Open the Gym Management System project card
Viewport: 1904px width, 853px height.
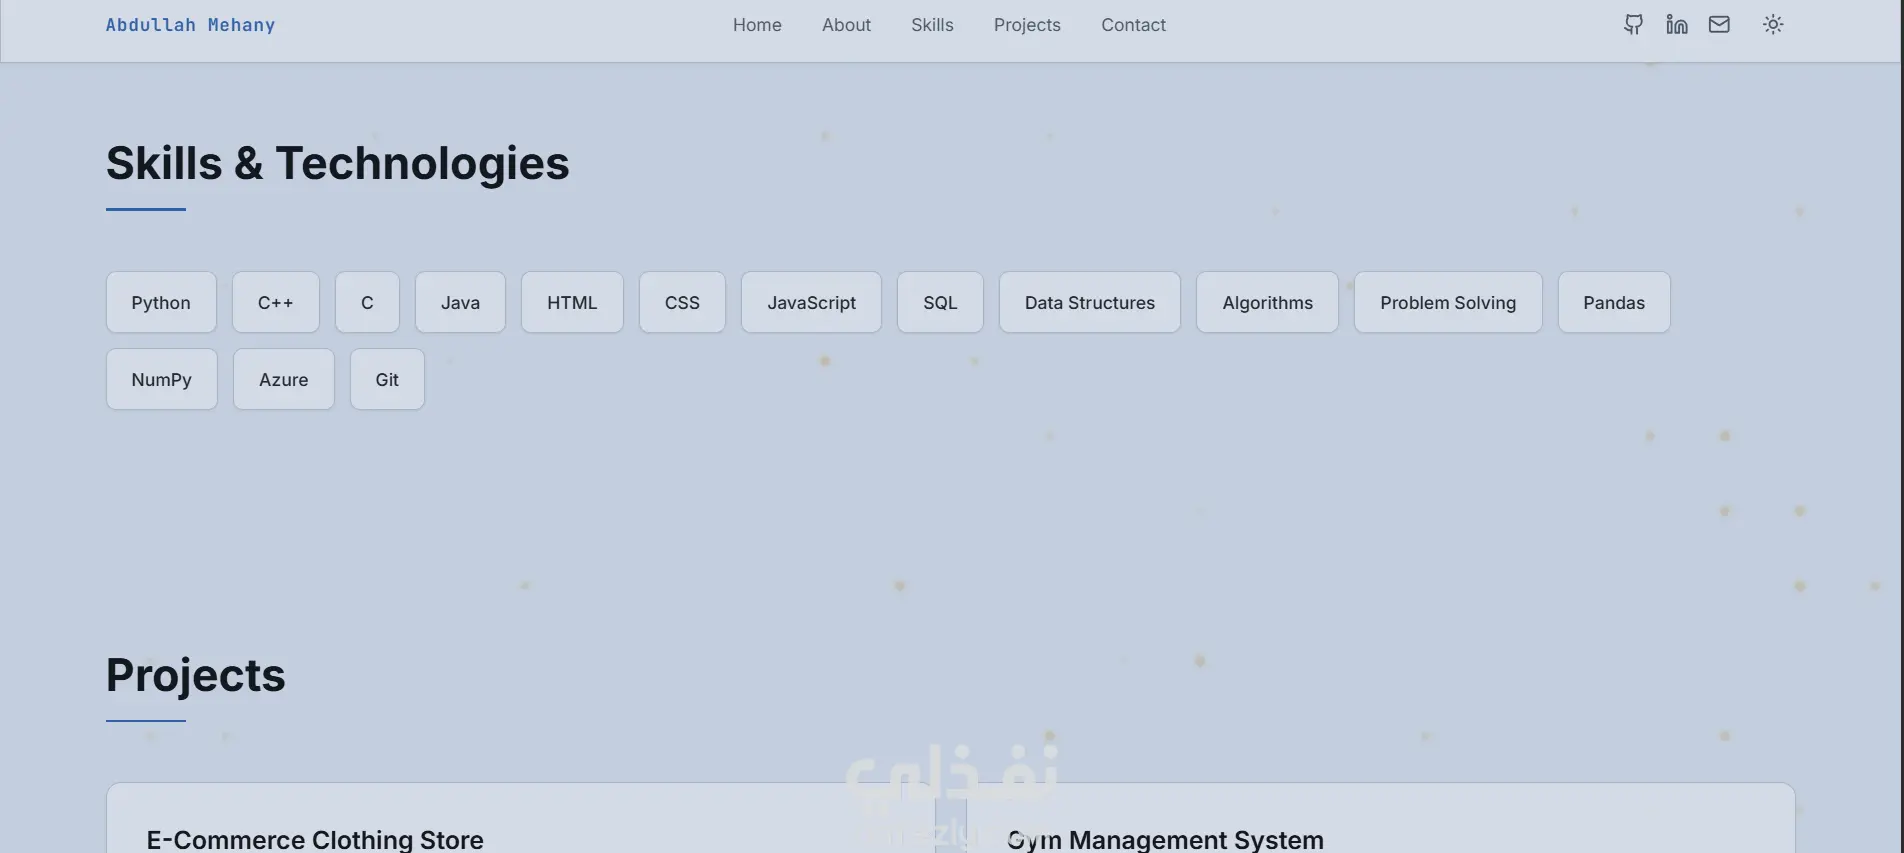tap(1381, 819)
